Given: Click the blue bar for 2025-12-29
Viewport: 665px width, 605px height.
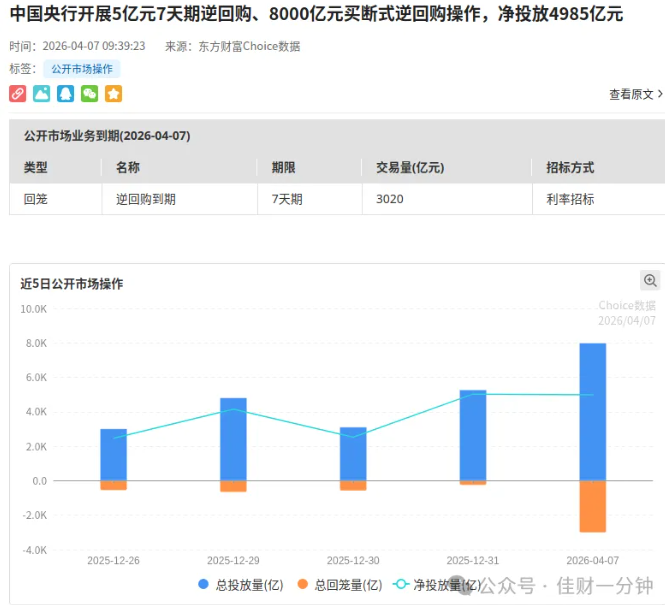Looking at the screenshot, I should click(x=233, y=439).
